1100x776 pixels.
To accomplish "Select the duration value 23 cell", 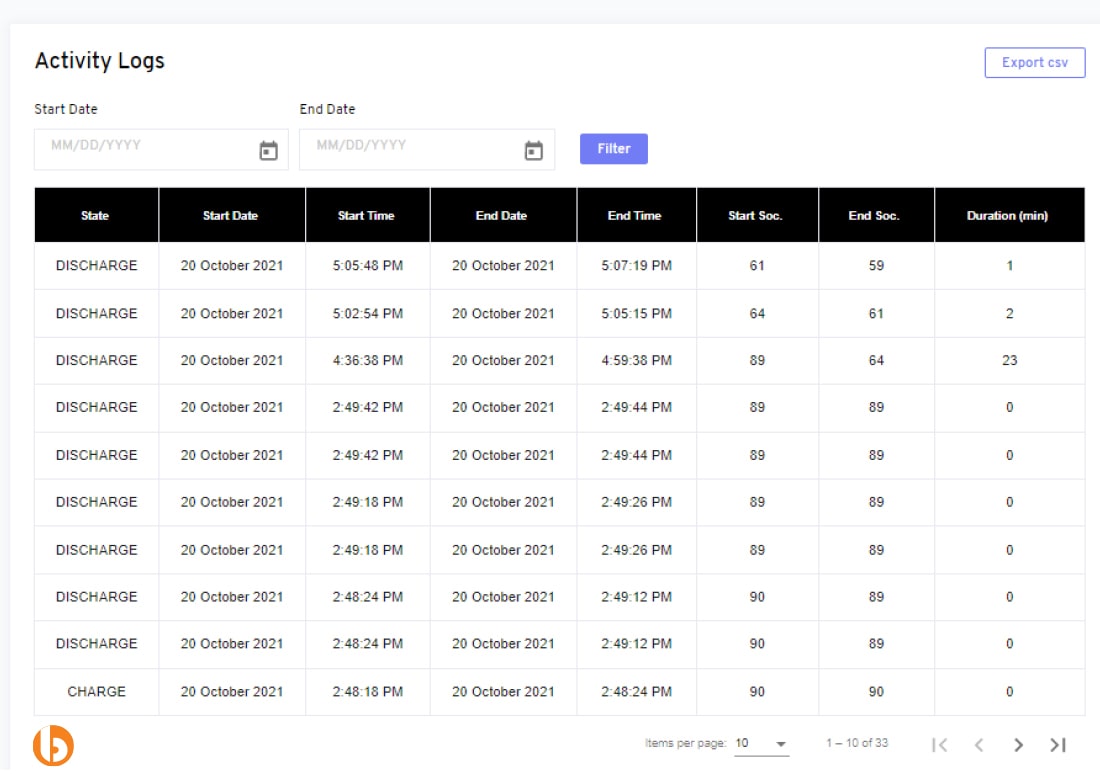I will click(x=1009, y=360).
